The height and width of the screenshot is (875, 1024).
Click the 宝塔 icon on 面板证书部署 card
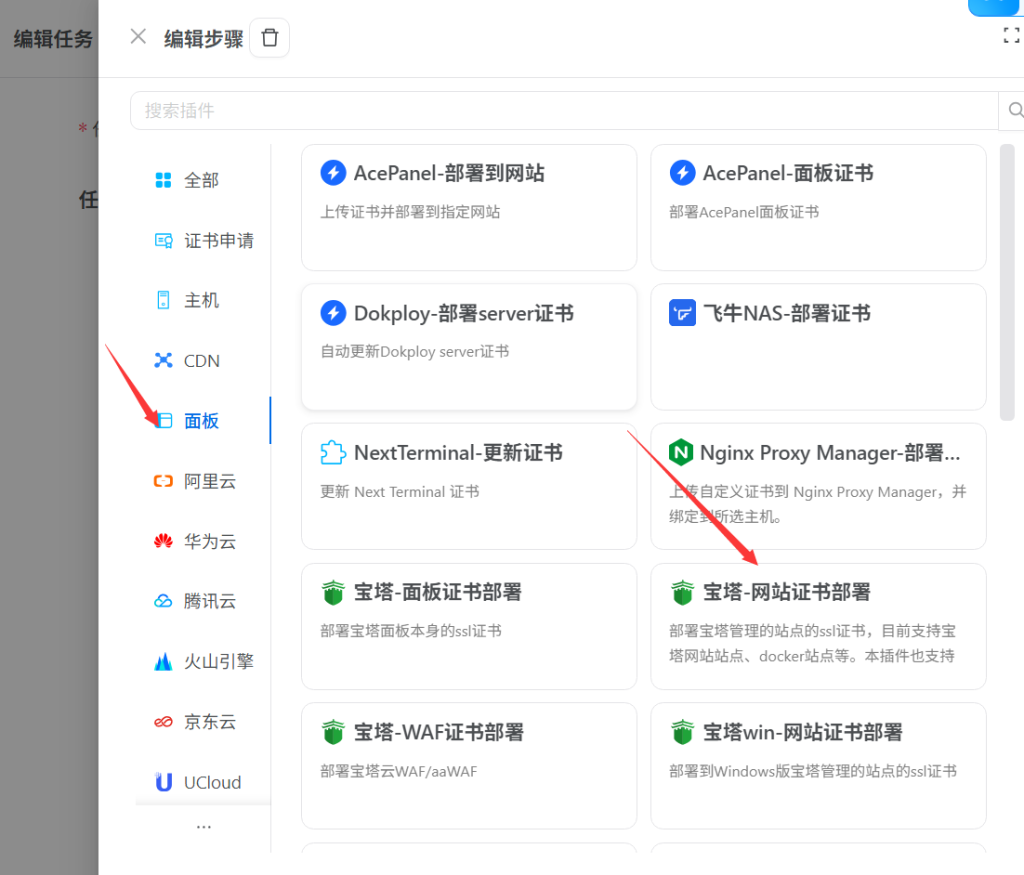click(333, 592)
